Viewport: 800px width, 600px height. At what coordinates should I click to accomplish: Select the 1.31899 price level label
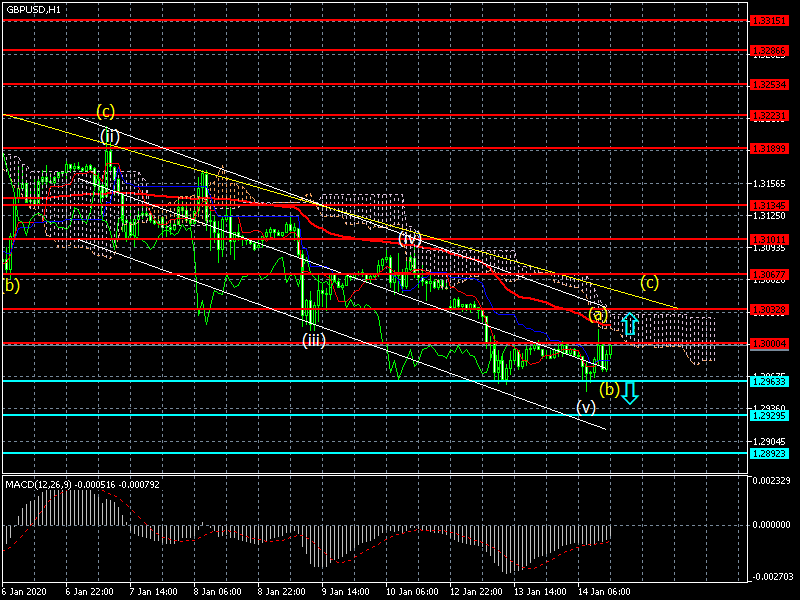769,148
